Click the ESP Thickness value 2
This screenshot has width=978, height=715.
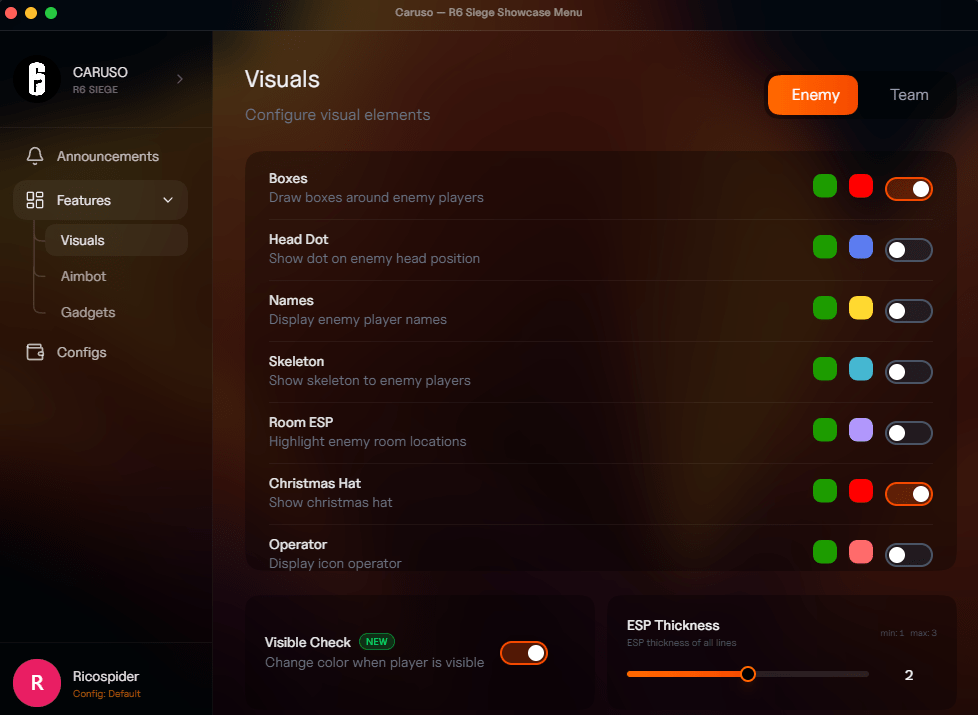click(909, 675)
